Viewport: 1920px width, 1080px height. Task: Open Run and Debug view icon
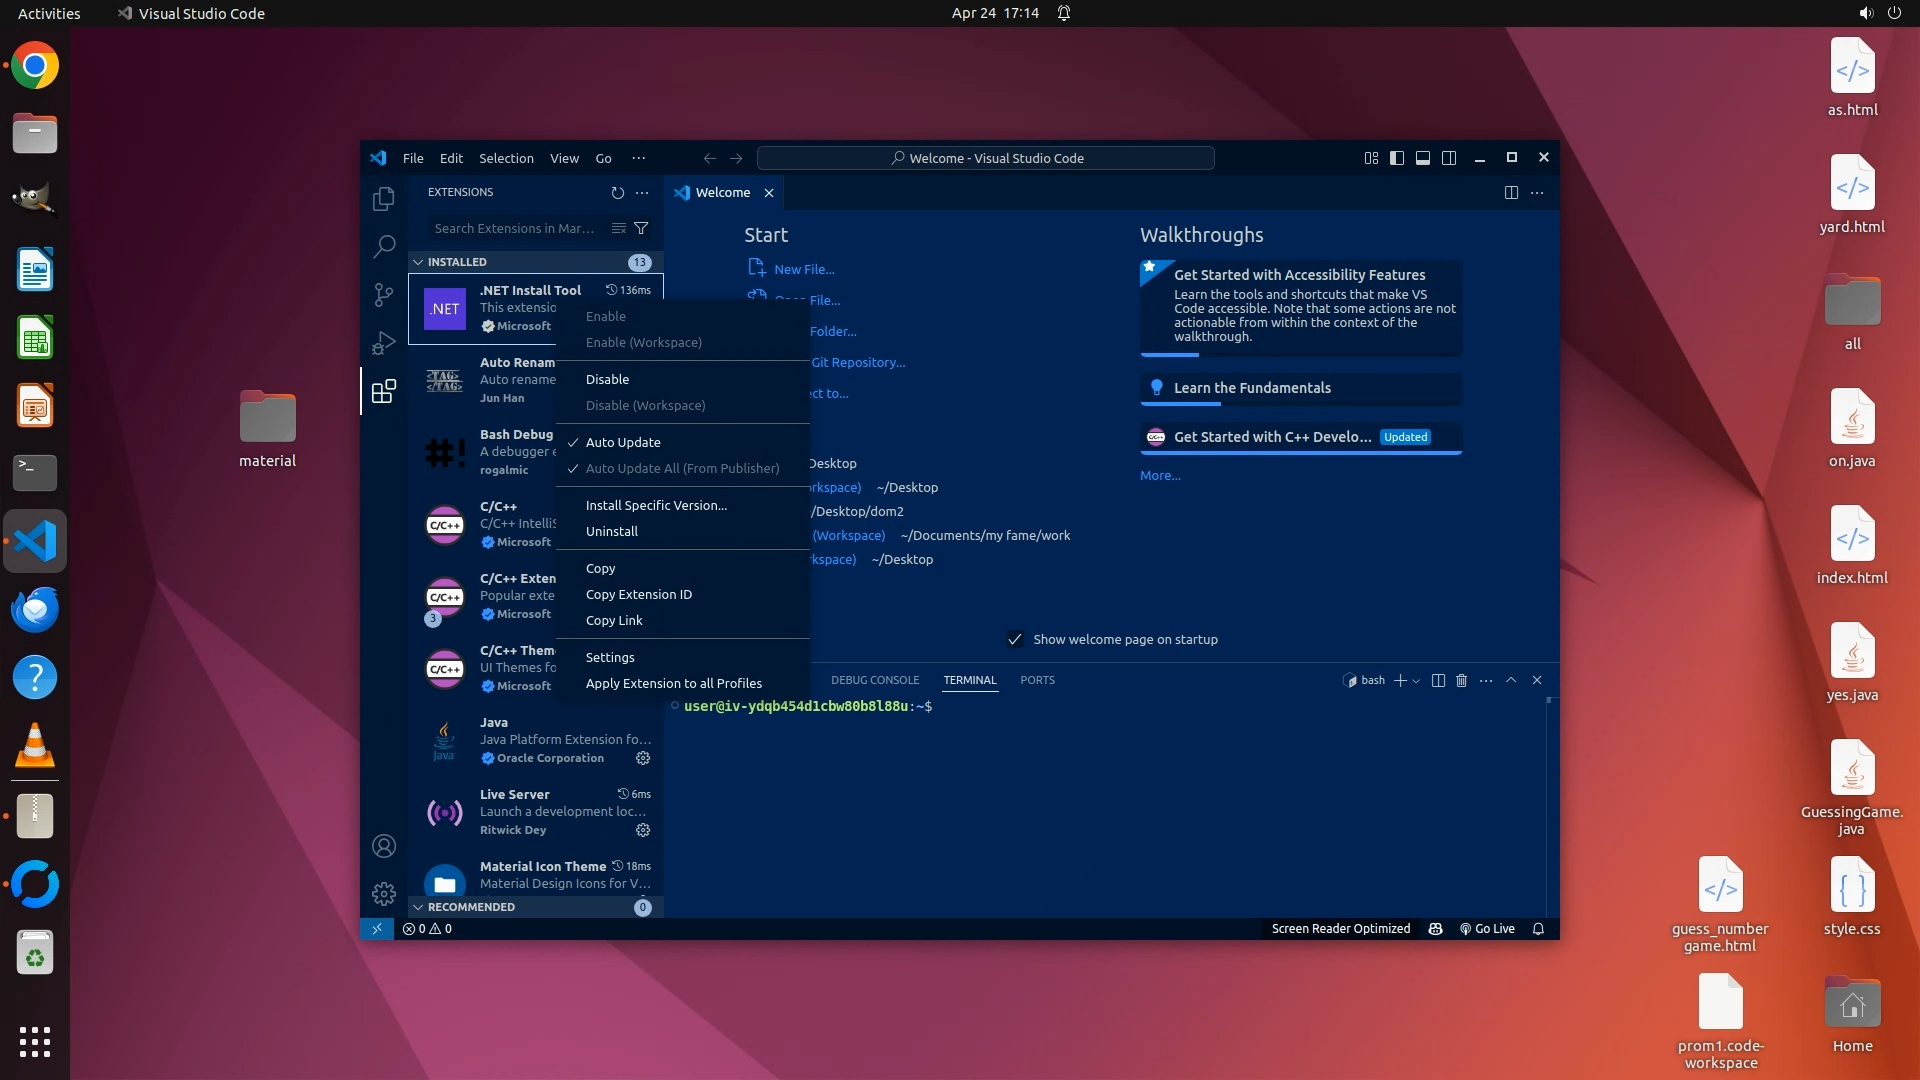384,343
